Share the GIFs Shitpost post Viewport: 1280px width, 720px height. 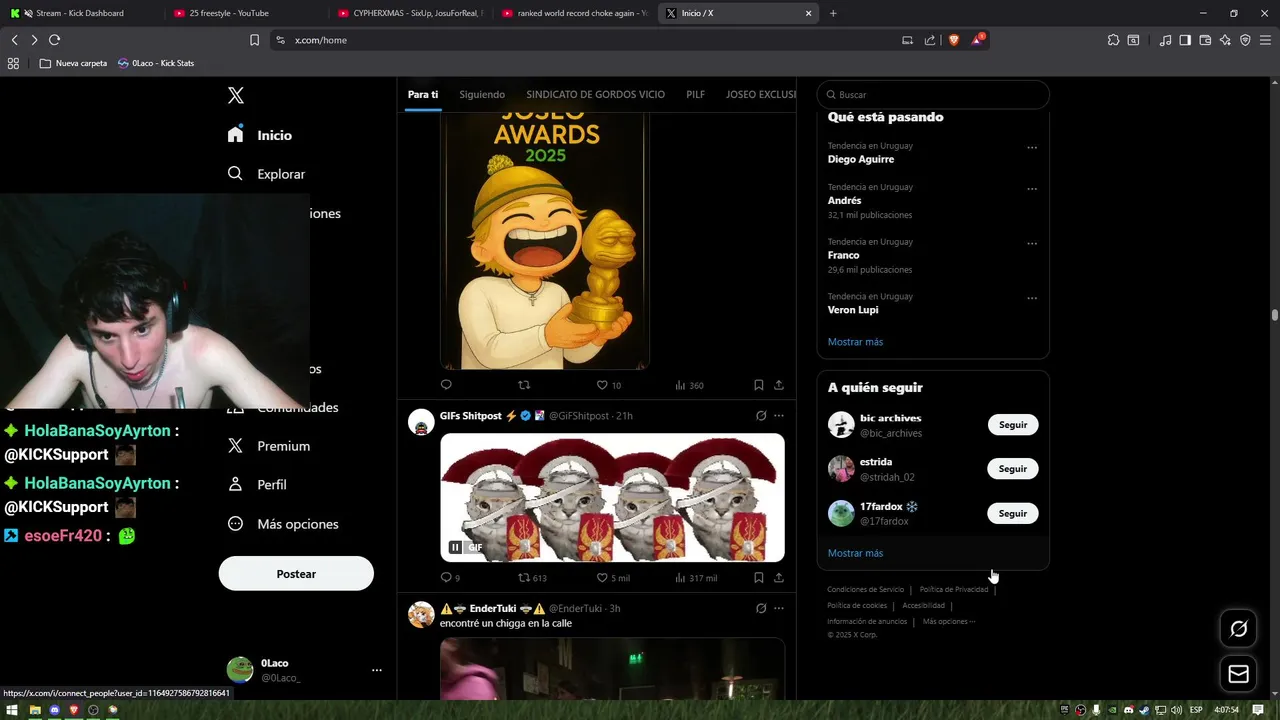tap(779, 578)
